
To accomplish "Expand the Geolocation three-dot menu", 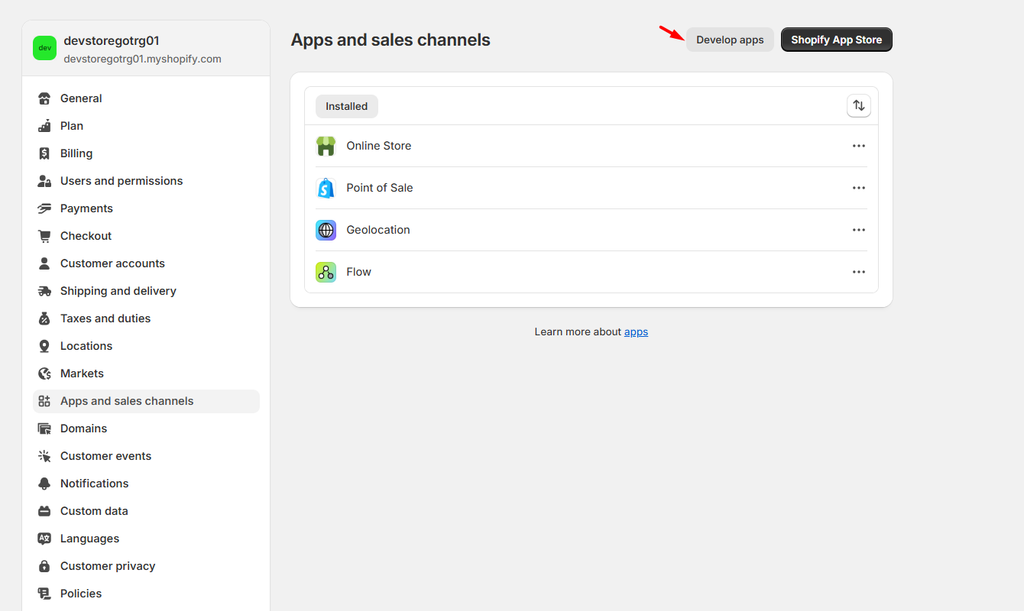I will [858, 230].
